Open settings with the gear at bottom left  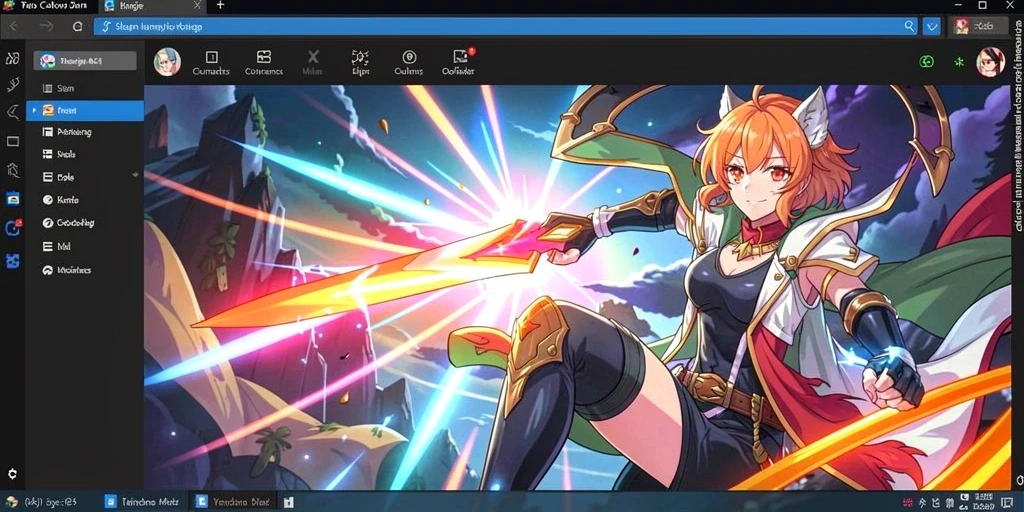pos(12,474)
